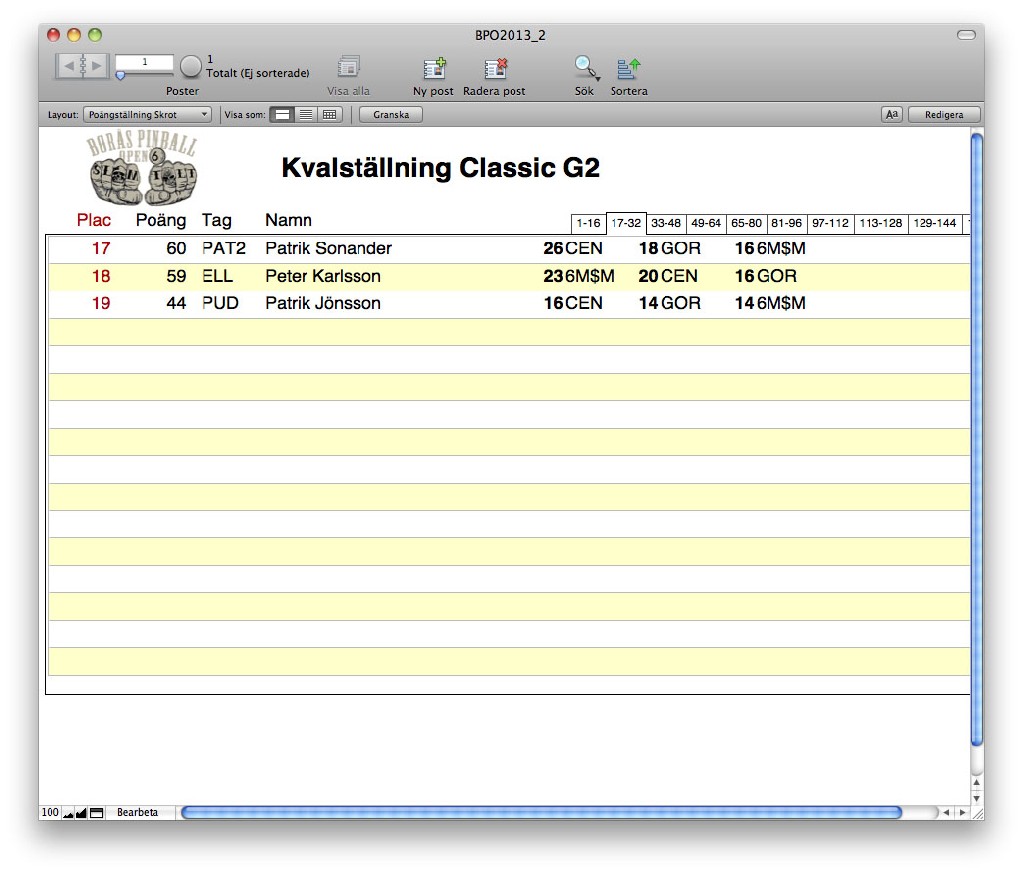The image size is (1024, 874).
Task: Click the vertical scroll down arrow
Action: coord(976,798)
